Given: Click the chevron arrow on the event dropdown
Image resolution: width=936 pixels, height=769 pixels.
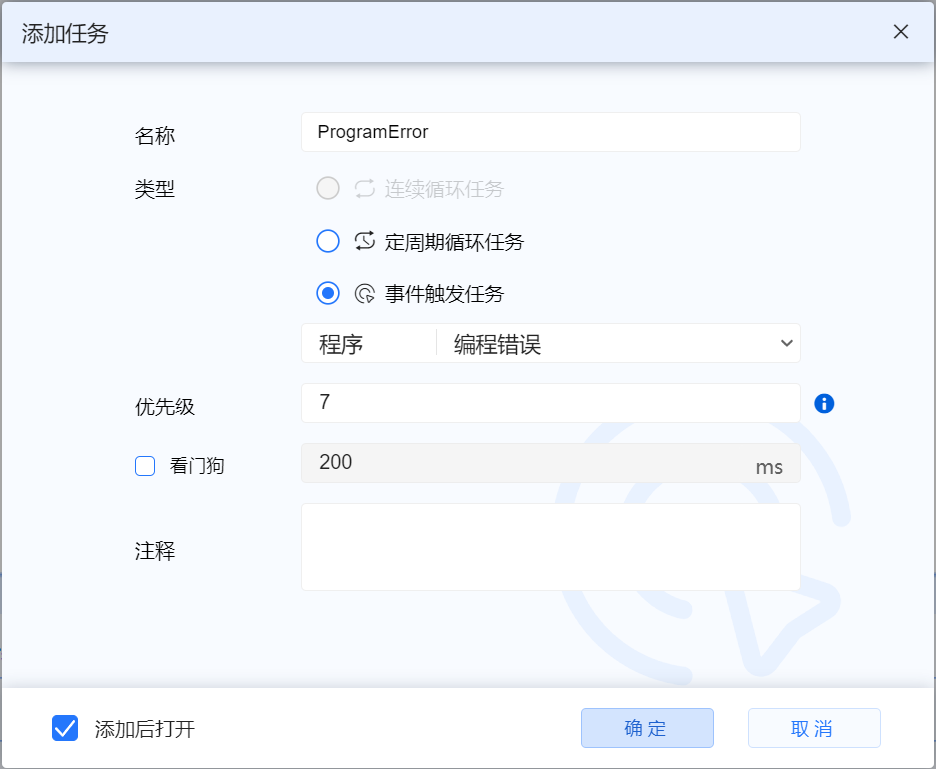Looking at the screenshot, I should click(786, 343).
